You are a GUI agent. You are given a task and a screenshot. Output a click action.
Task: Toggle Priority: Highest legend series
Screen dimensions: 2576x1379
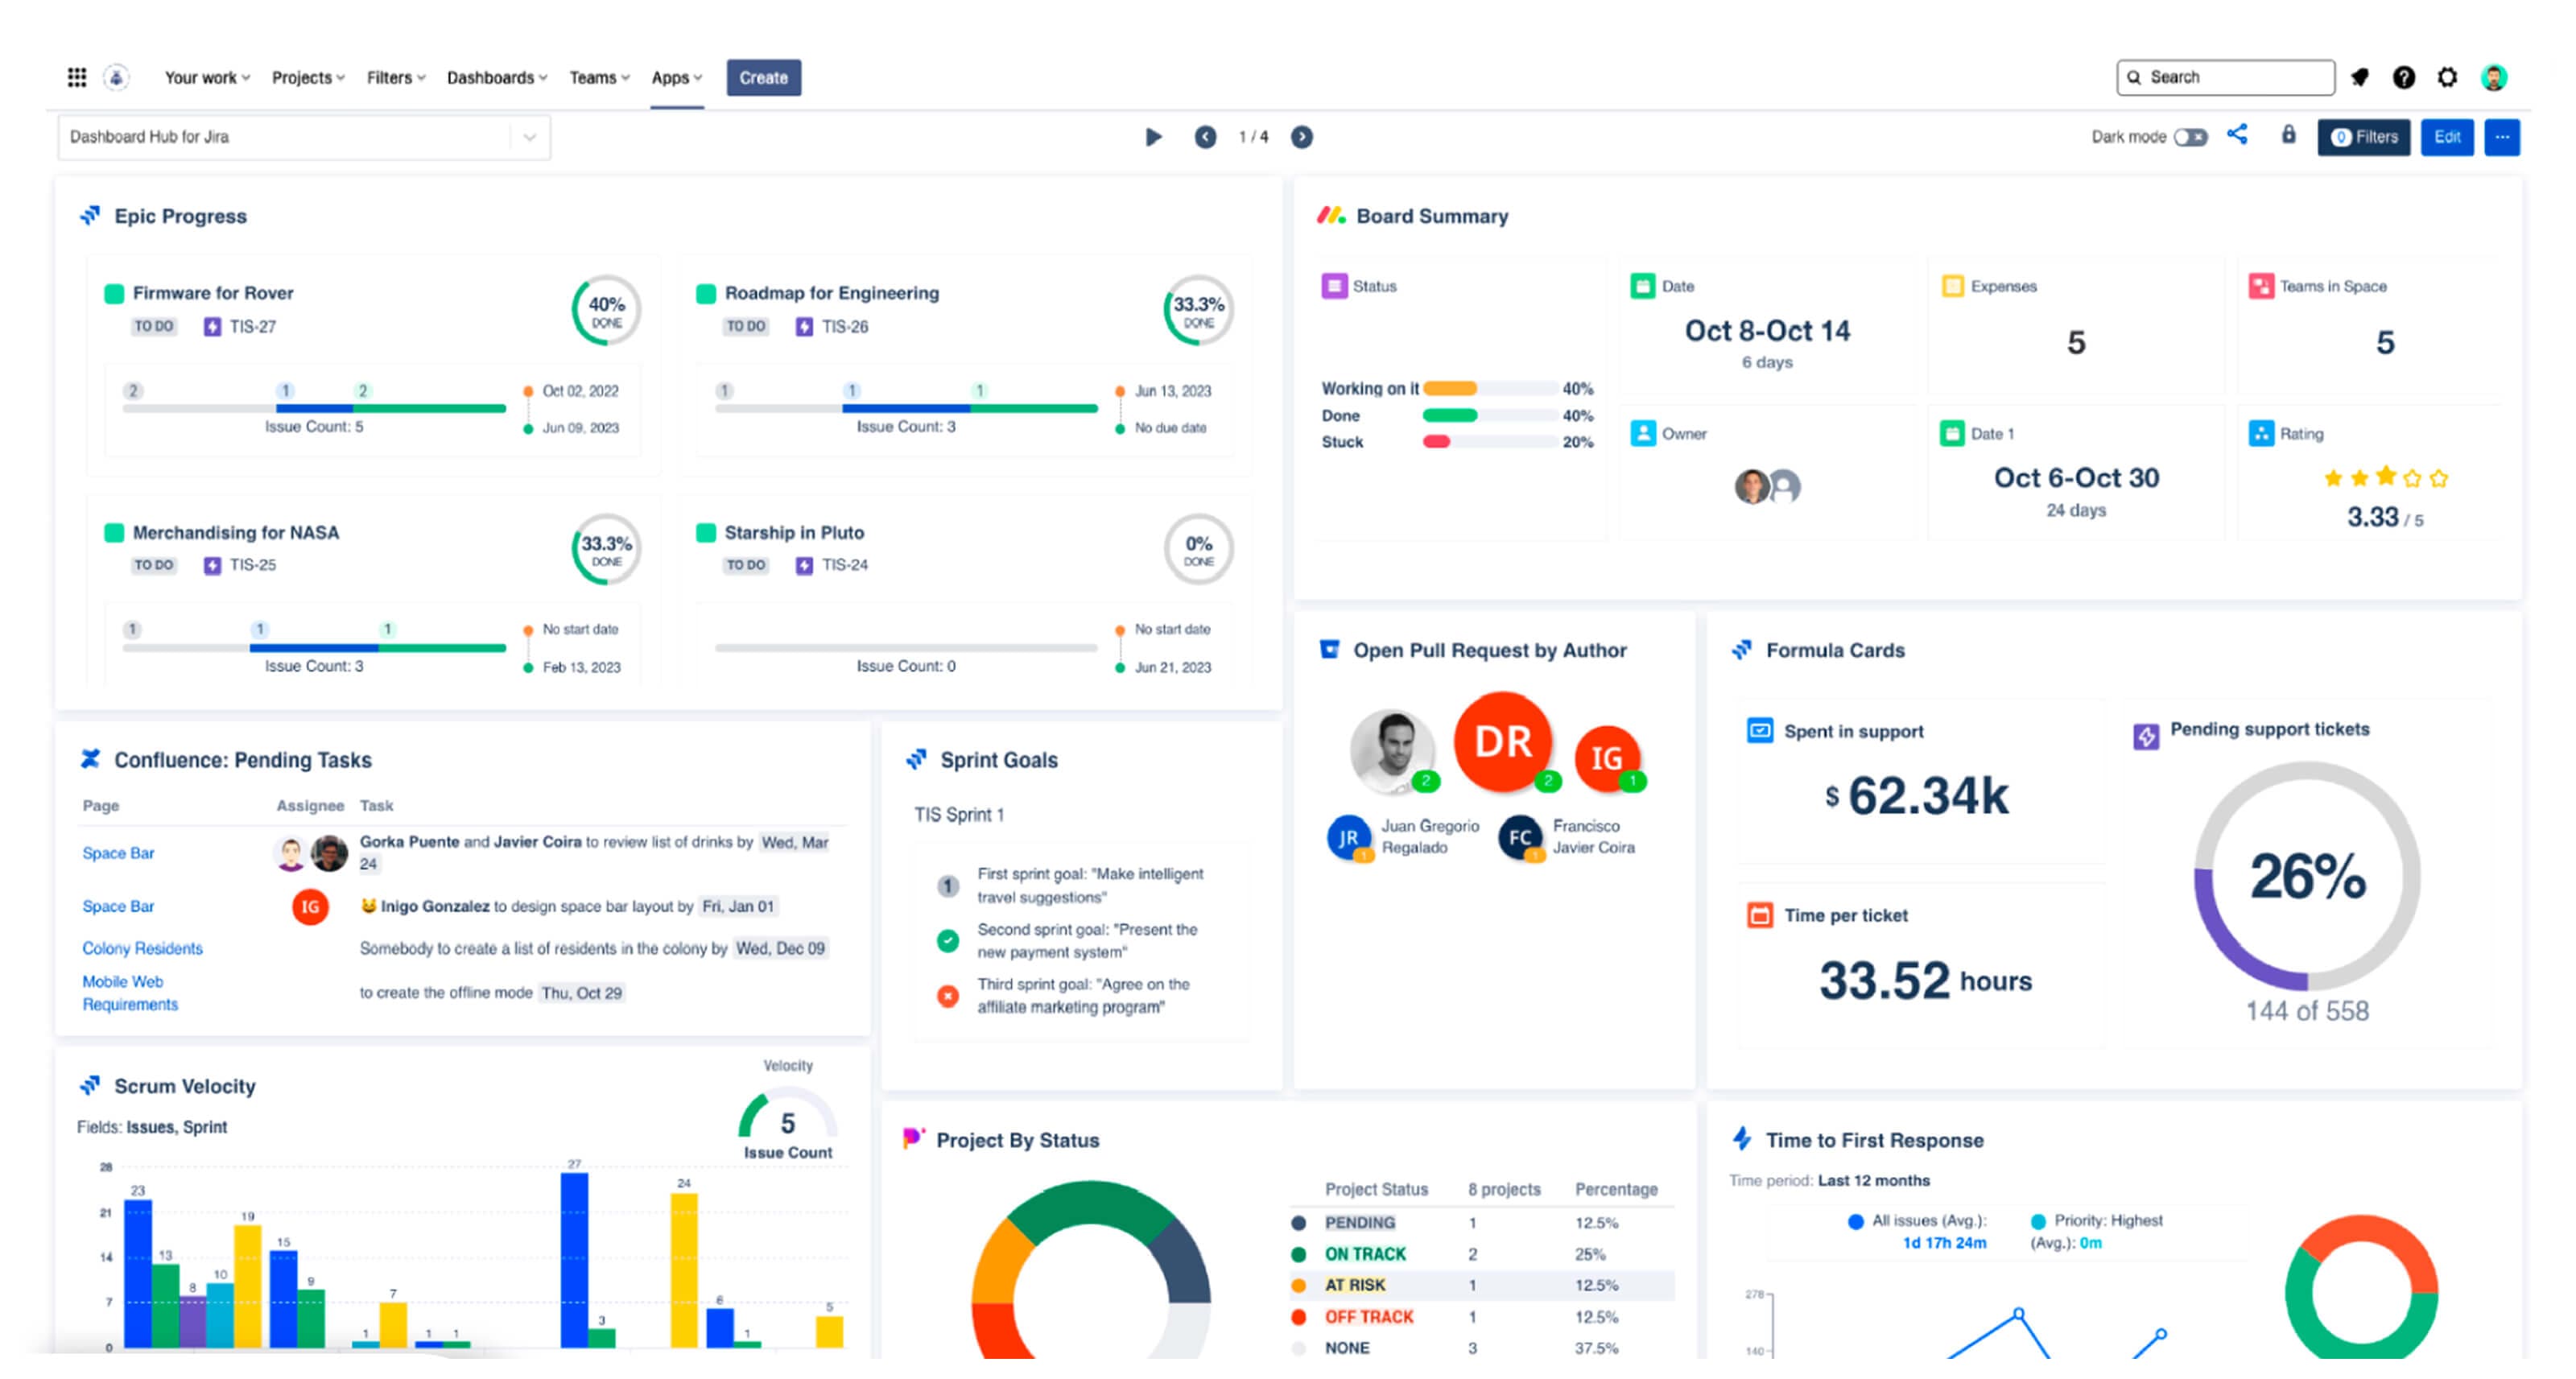(2096, 1231)
